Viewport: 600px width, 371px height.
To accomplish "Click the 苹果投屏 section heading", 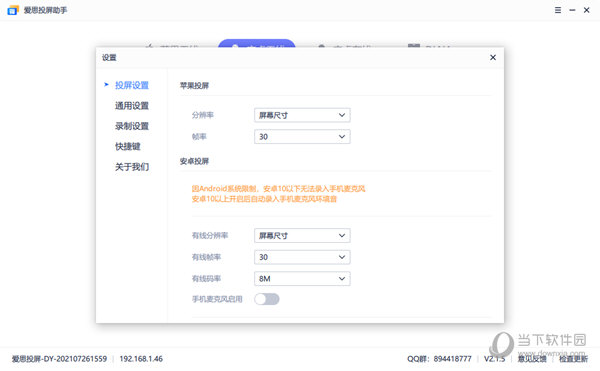I will (x=194, y=86).
